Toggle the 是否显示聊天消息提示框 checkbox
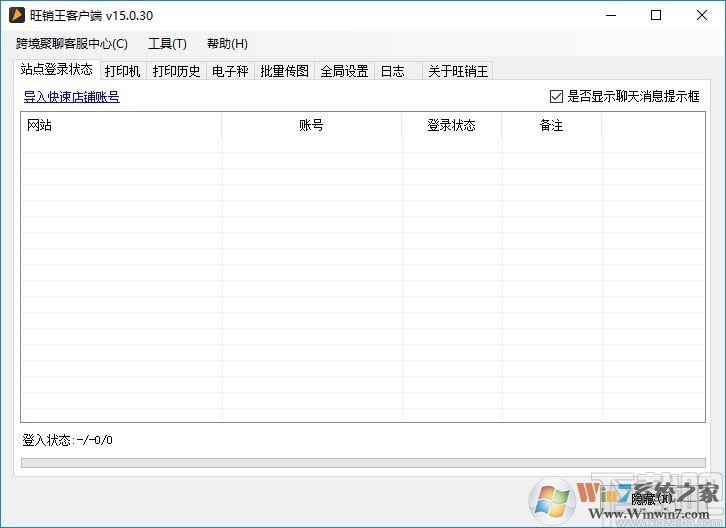726x528 pixels. point(624,96)
